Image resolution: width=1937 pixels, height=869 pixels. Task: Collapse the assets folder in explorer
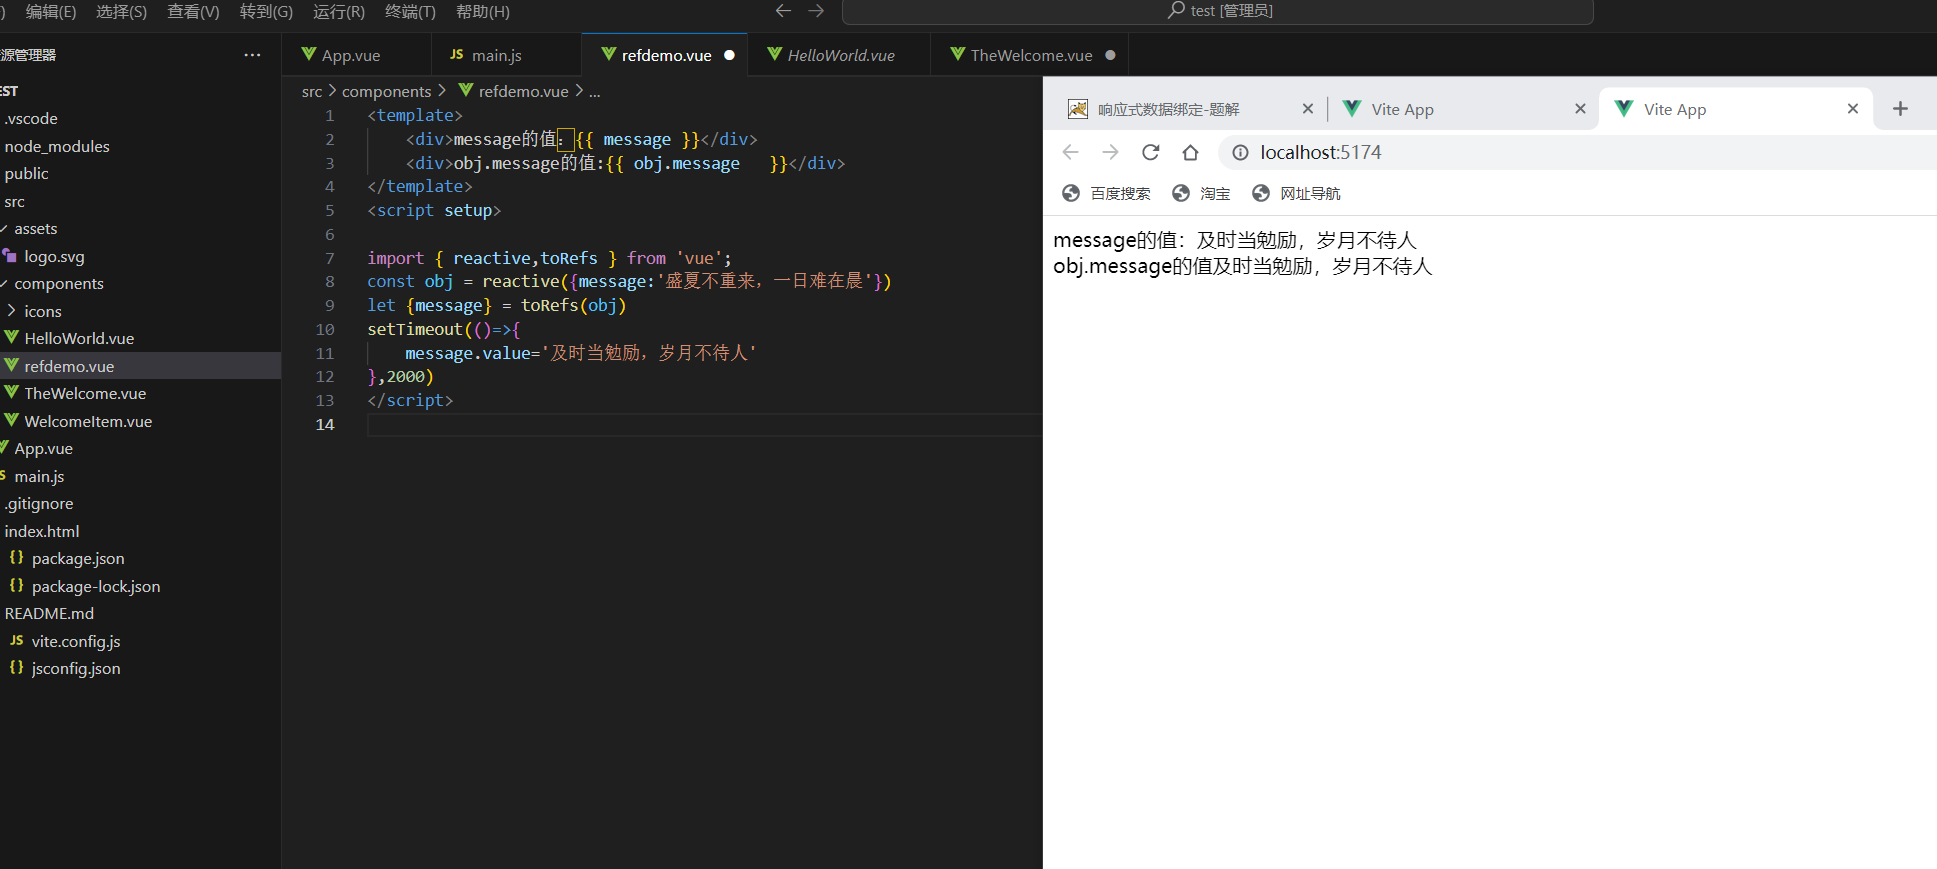tap(4, 229)
